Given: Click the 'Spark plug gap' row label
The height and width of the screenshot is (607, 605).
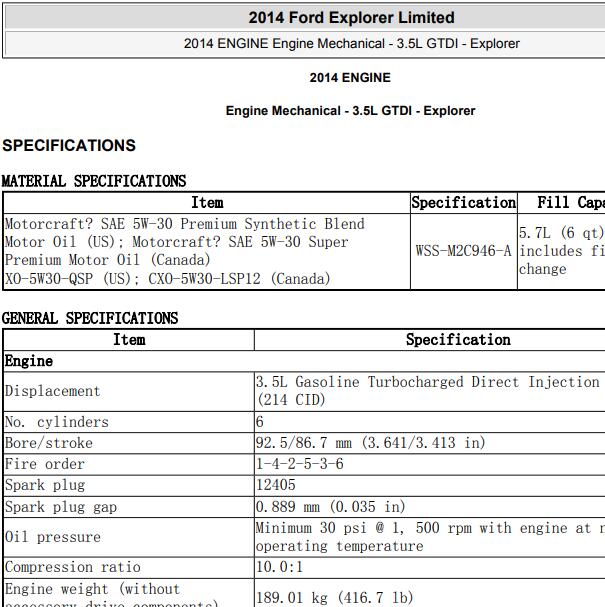Looking at the screenshot, I should point(61,507).
